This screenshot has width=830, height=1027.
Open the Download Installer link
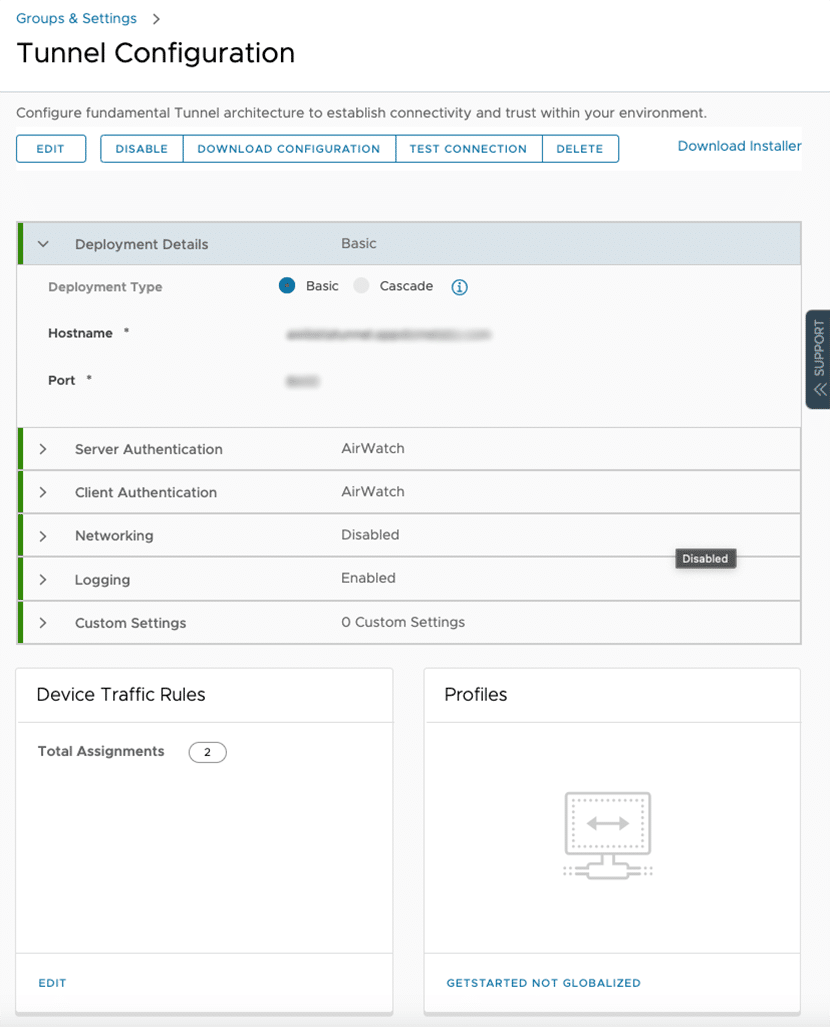click(x=739, y=146)
